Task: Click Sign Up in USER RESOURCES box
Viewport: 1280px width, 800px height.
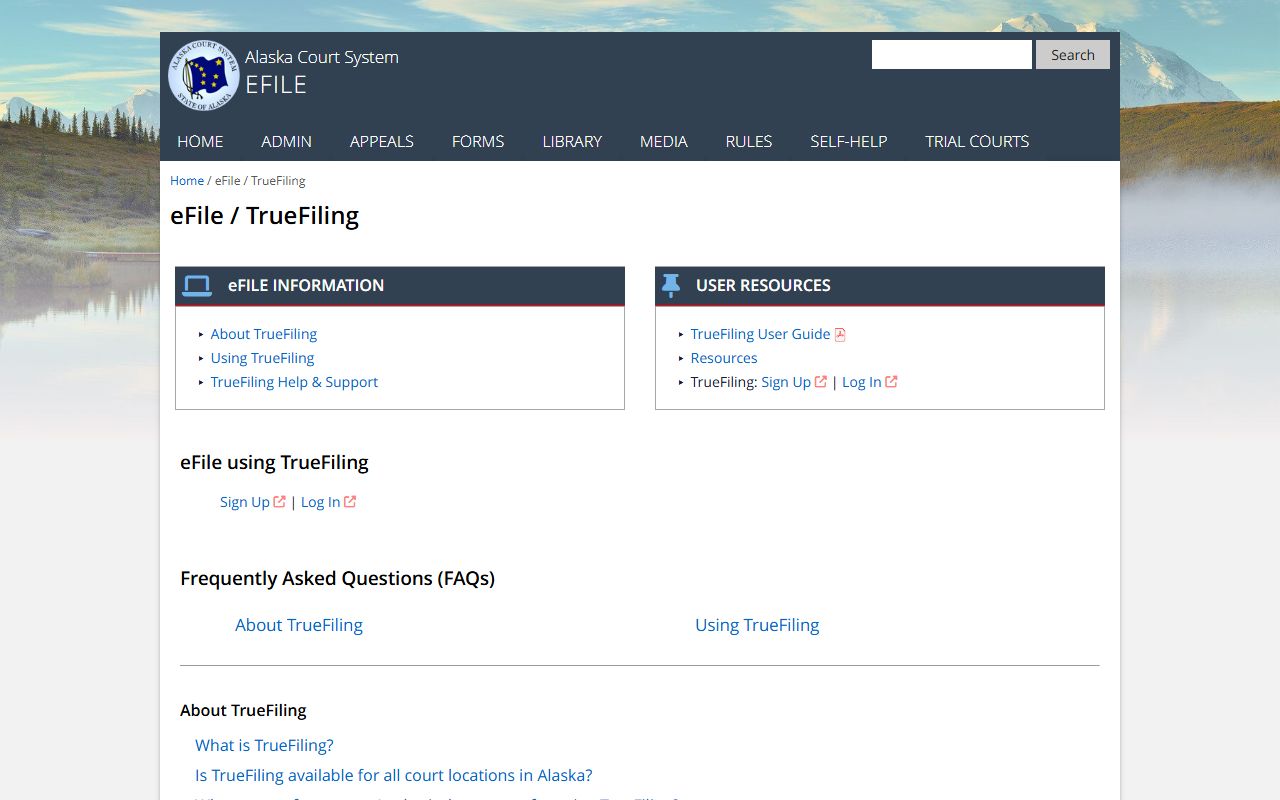Action: [x=786, y=382]
